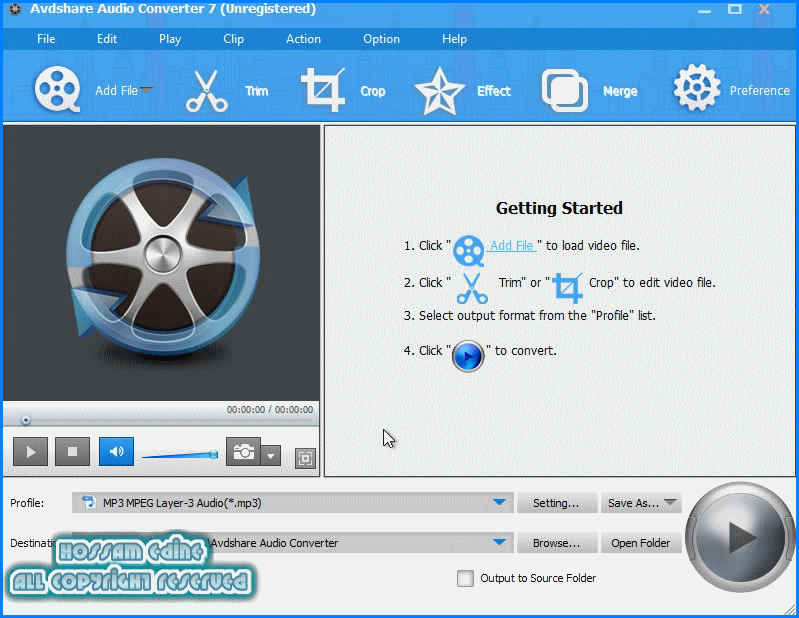Viewport: 799px width, 618px height.
Task: Expand the Add File dropdown arrow
Action: coord(147,90)
